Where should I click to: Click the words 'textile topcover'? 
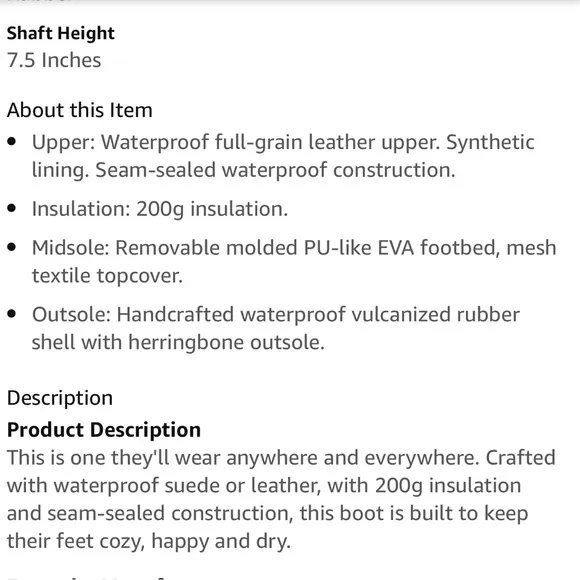[107, 276]
